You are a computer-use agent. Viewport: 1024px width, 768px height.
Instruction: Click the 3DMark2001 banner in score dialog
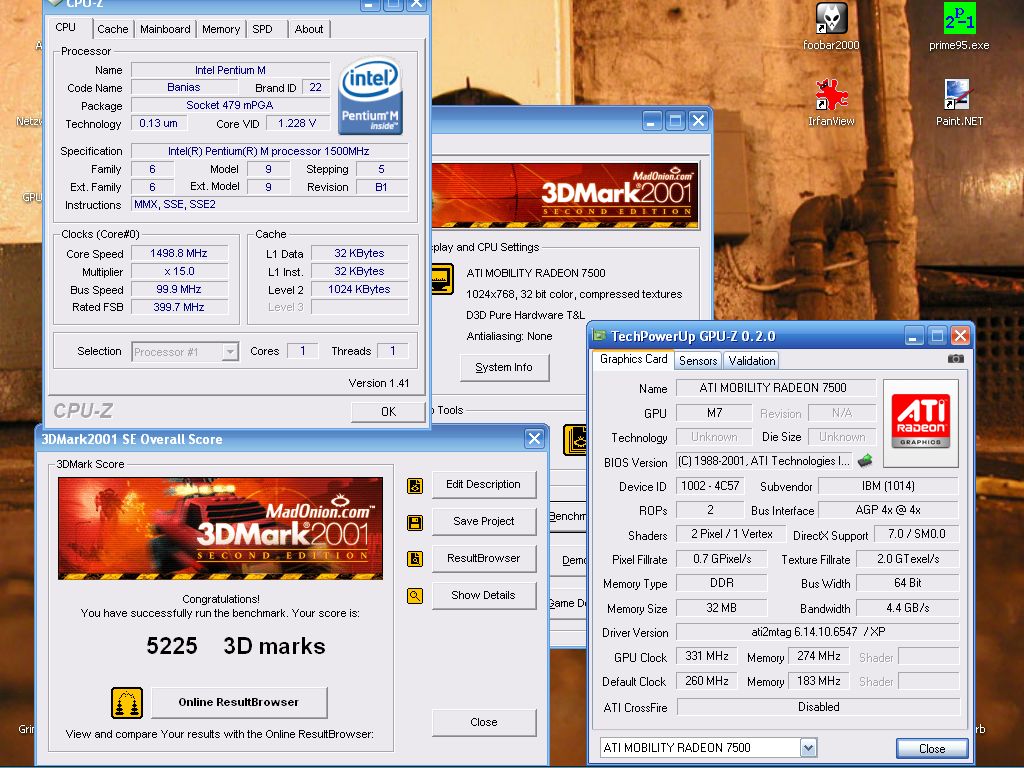[x=220, y=528]
